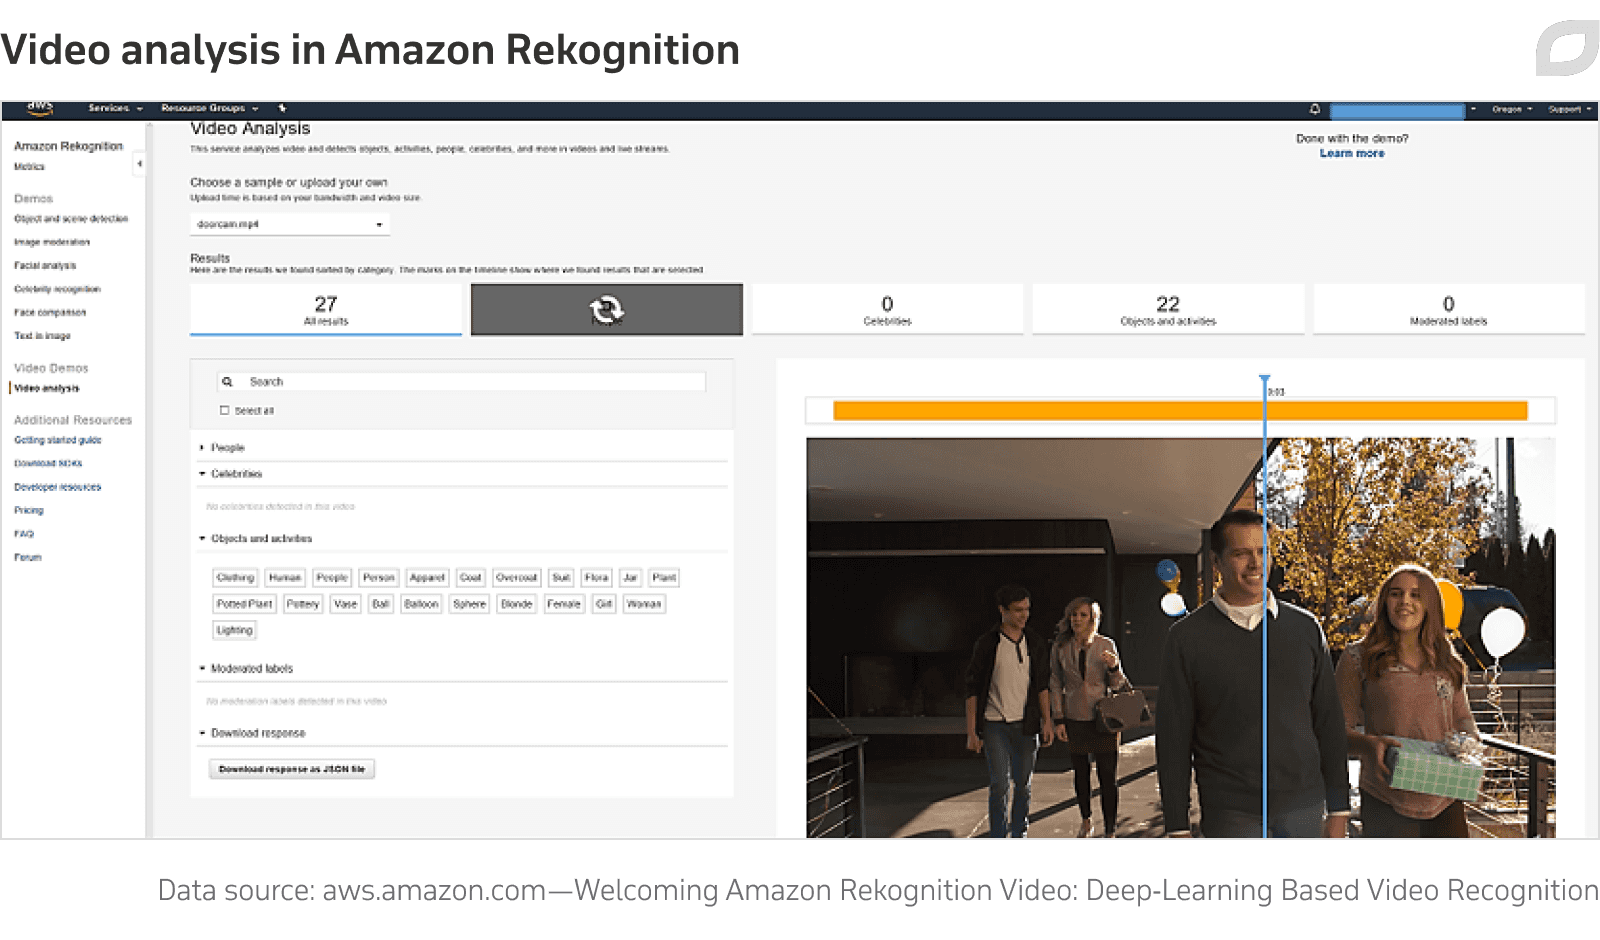Viewport: 1600px width, 940px height.
Task: Select the Overcoat label tag
Action: click(x=517, y=578)
